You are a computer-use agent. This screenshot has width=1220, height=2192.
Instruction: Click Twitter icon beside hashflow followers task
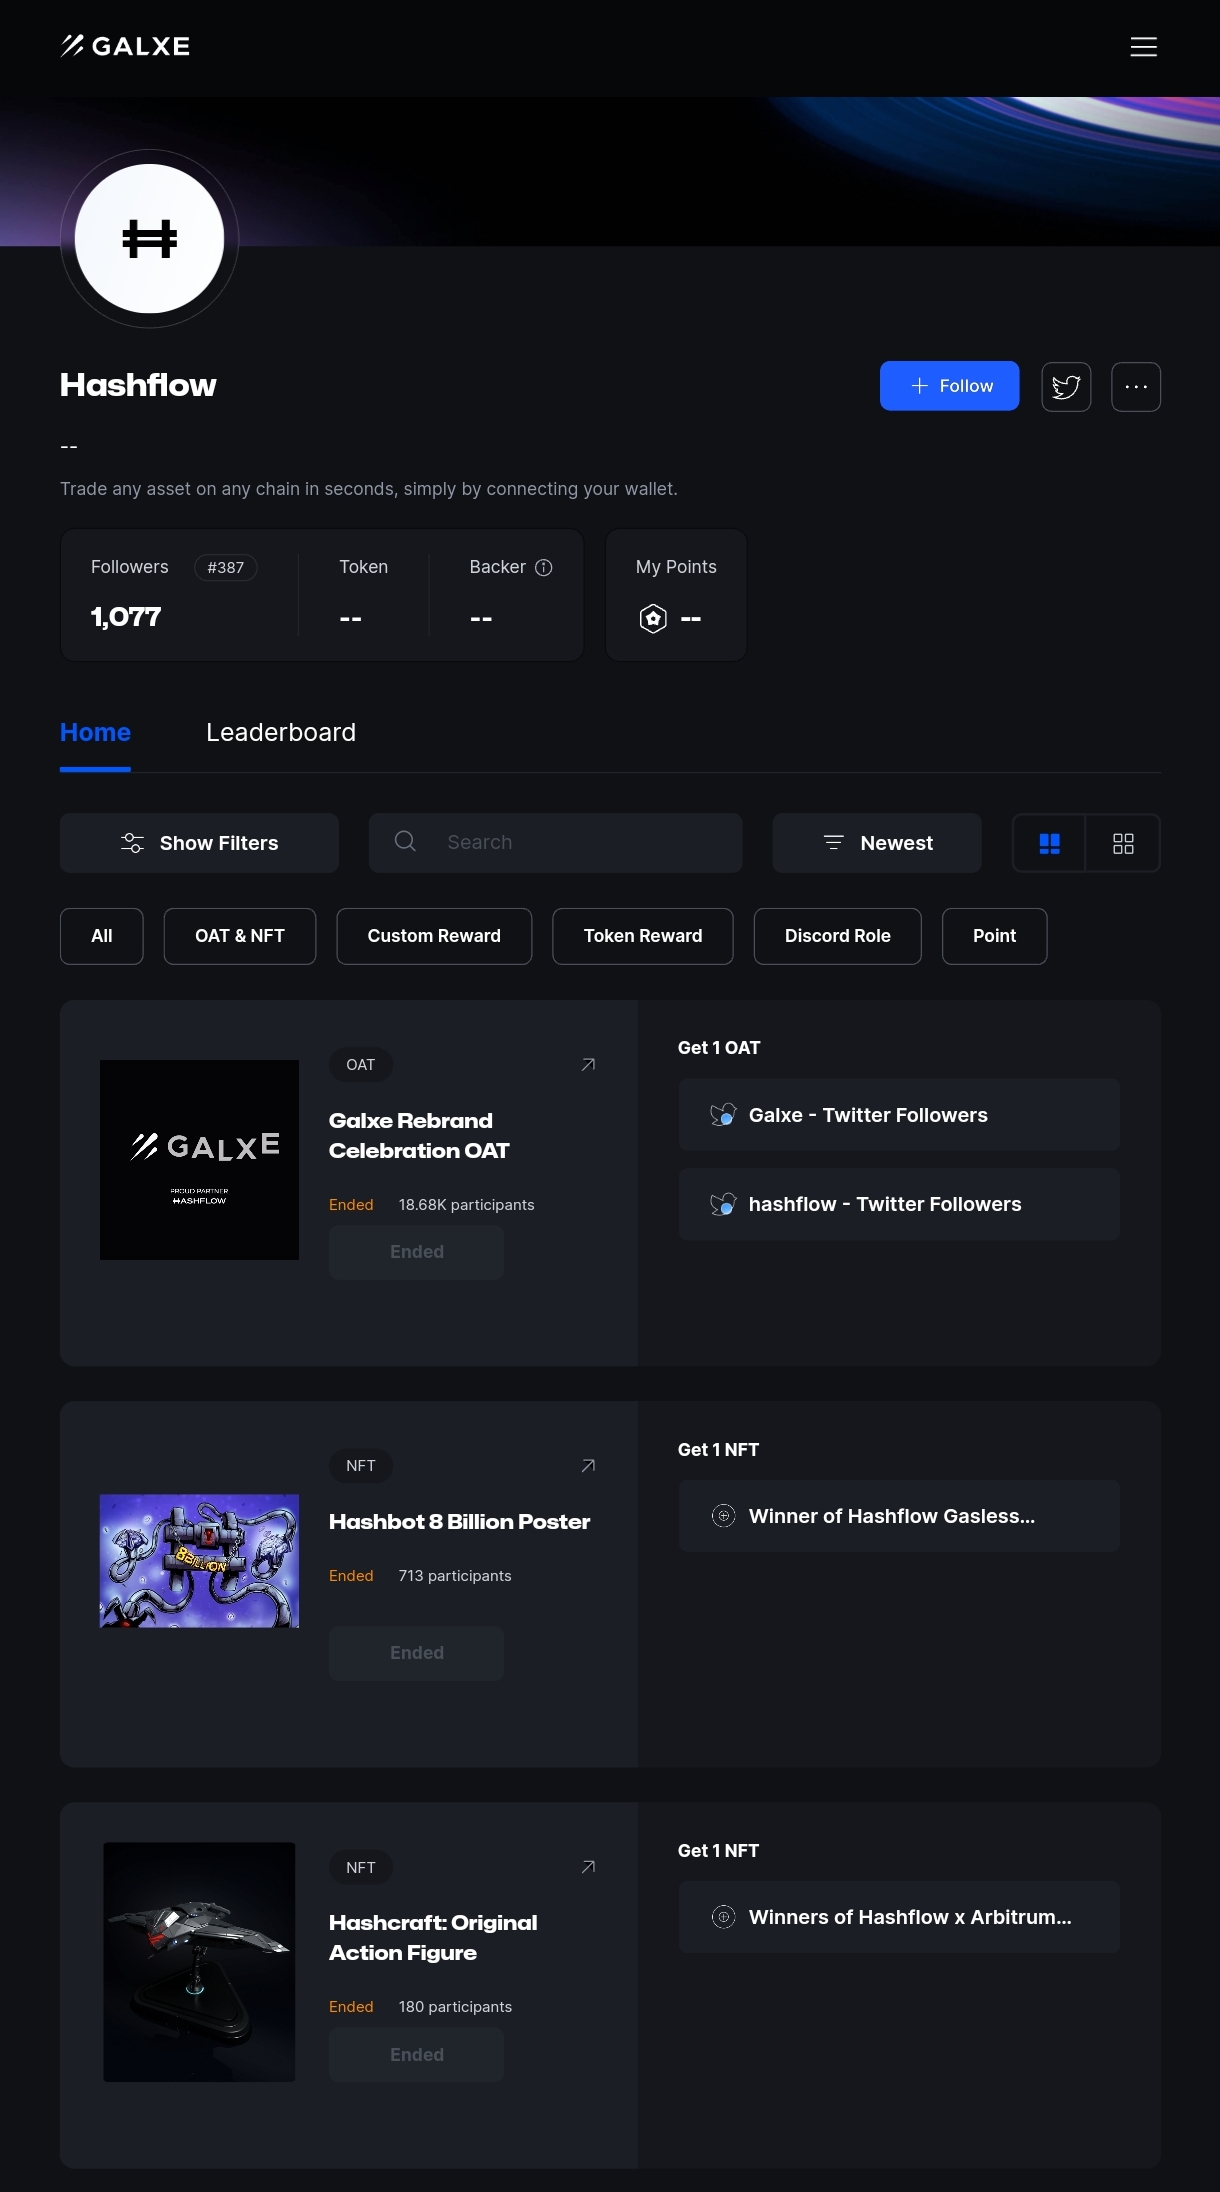723,1204
